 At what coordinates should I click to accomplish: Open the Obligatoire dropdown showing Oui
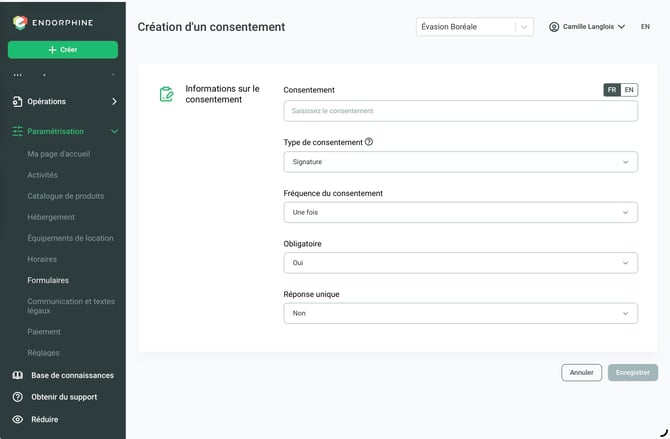461,263
